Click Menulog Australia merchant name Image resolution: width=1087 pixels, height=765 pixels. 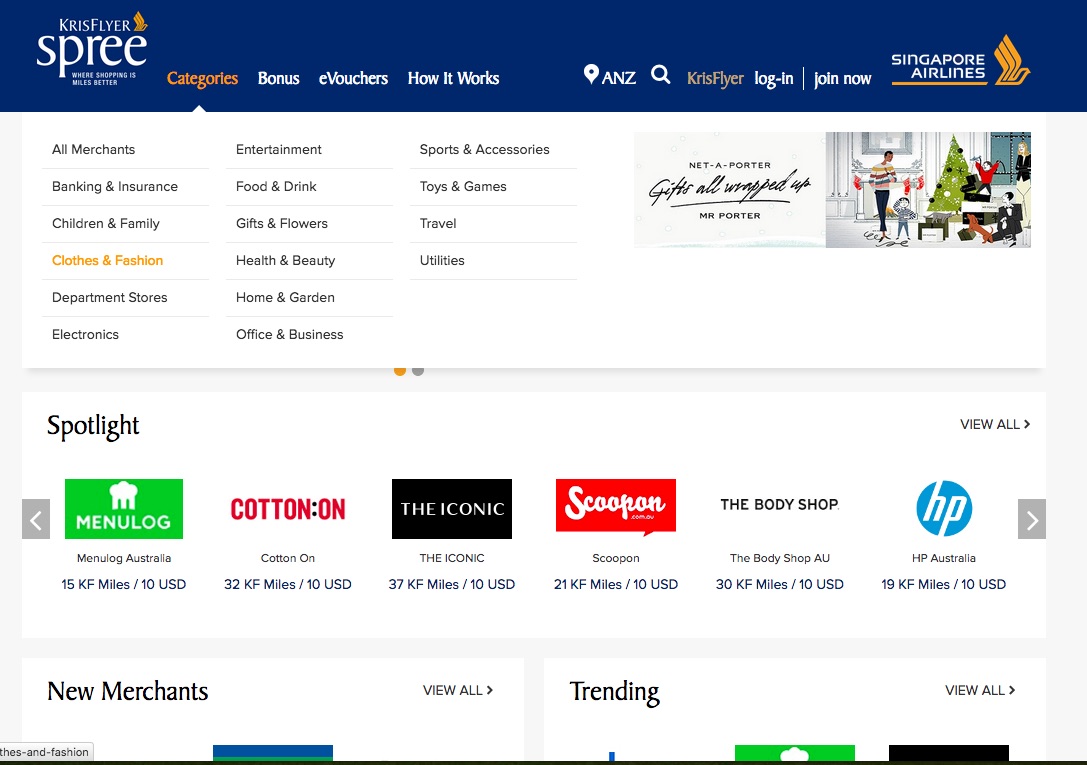click(124, 559)
